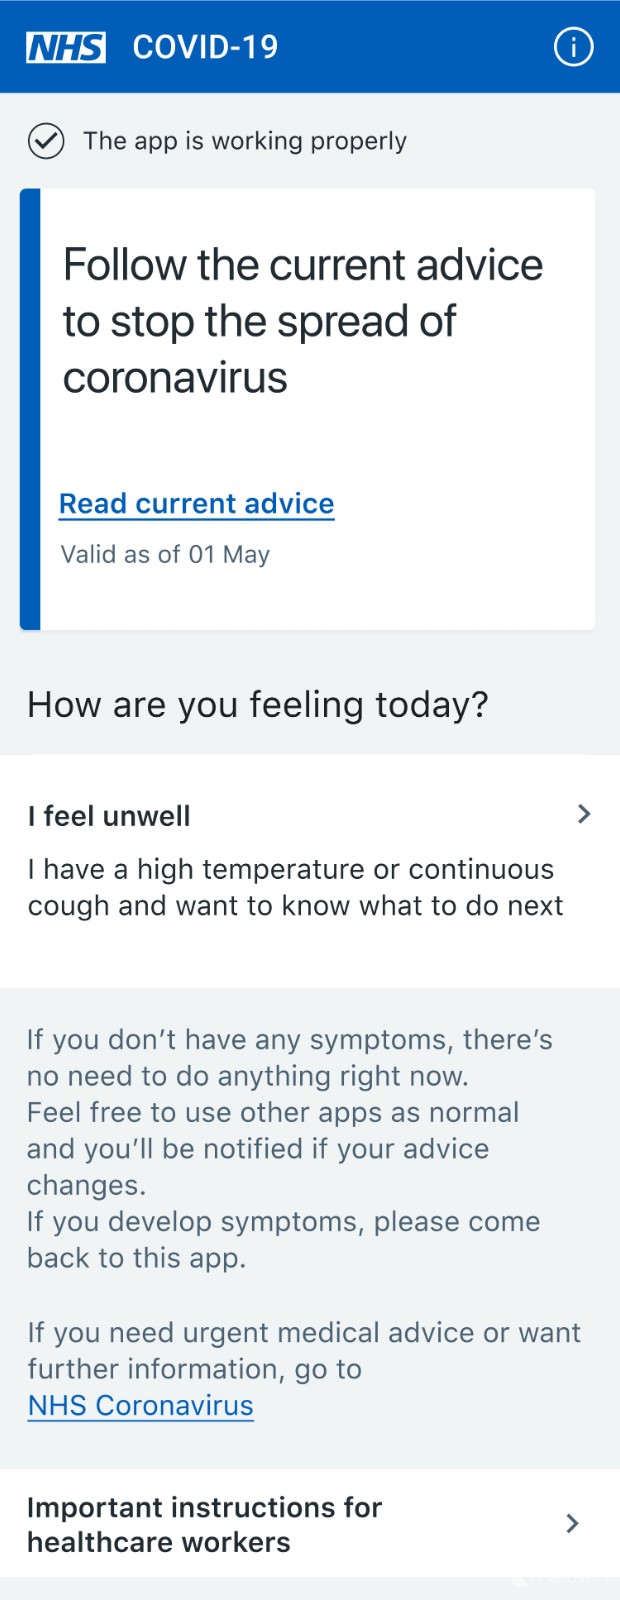Tap the 'Valid as of 01 May' text

tap(165, 554)
